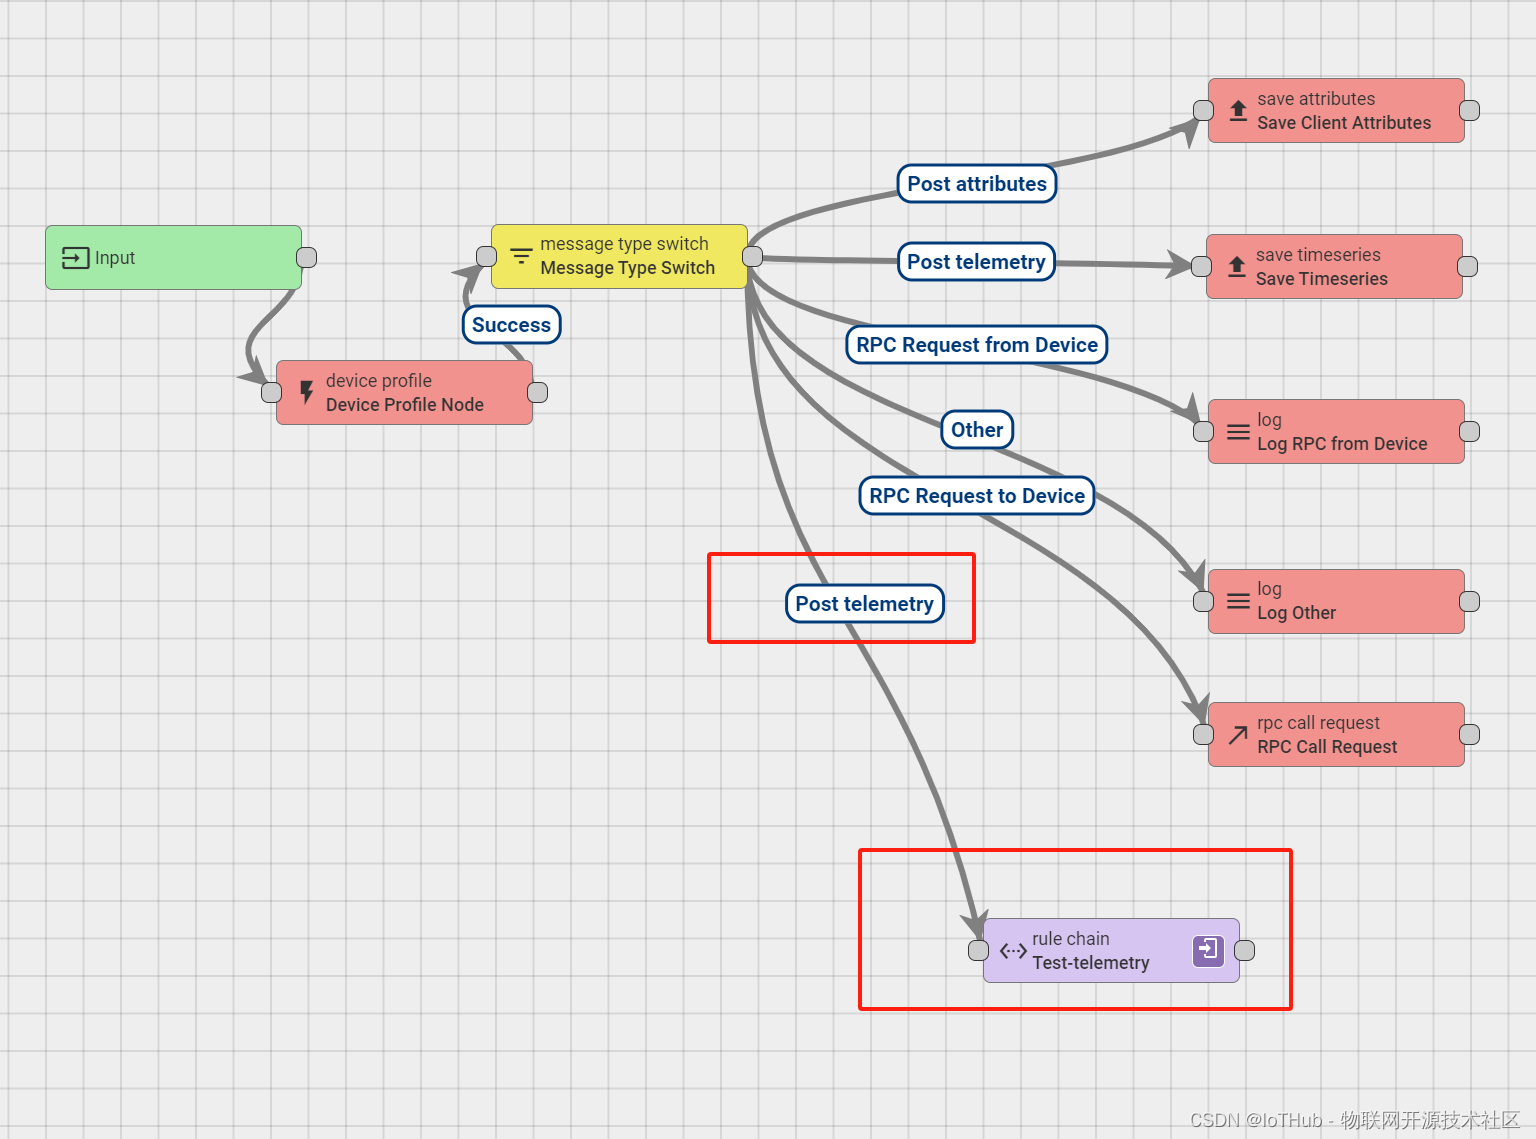Click the RPC Call Request arrow icon
This screenshot has height=1139, width=1536.
click(1238, 735)
